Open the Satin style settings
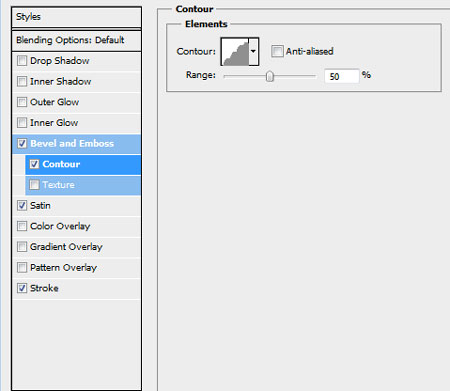The width and height of the screenshot is (450, 391). tap(40, 205)
